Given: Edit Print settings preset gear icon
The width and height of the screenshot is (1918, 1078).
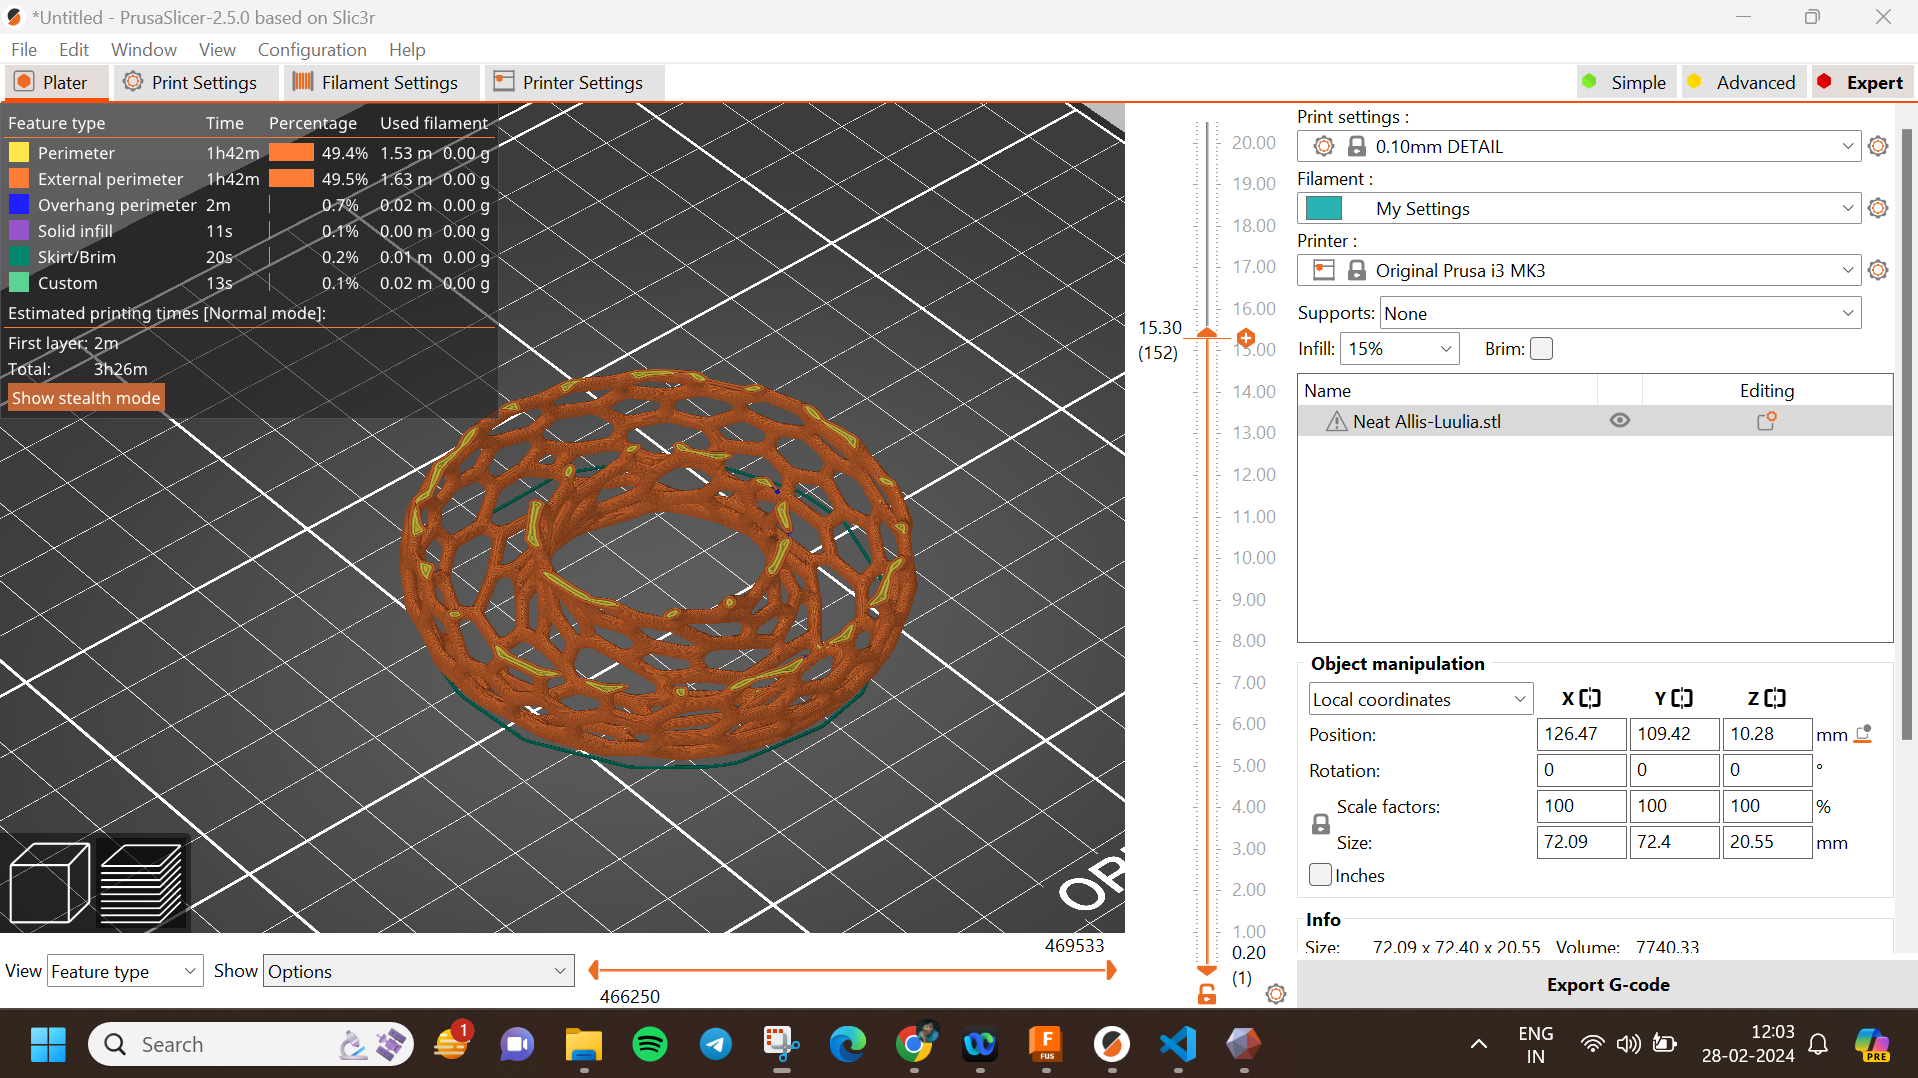Looking at the screenshot, I should (x=1878, y=146).
